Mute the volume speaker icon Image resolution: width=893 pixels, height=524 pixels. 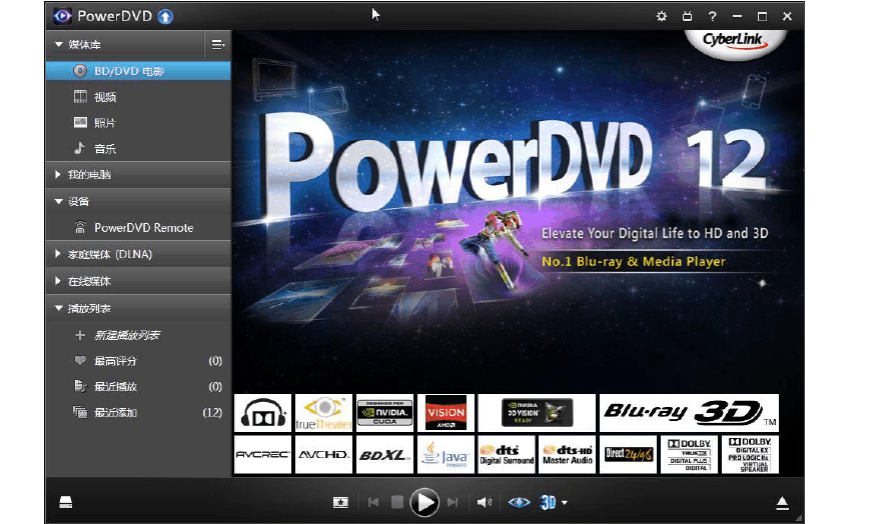[484, 502]
